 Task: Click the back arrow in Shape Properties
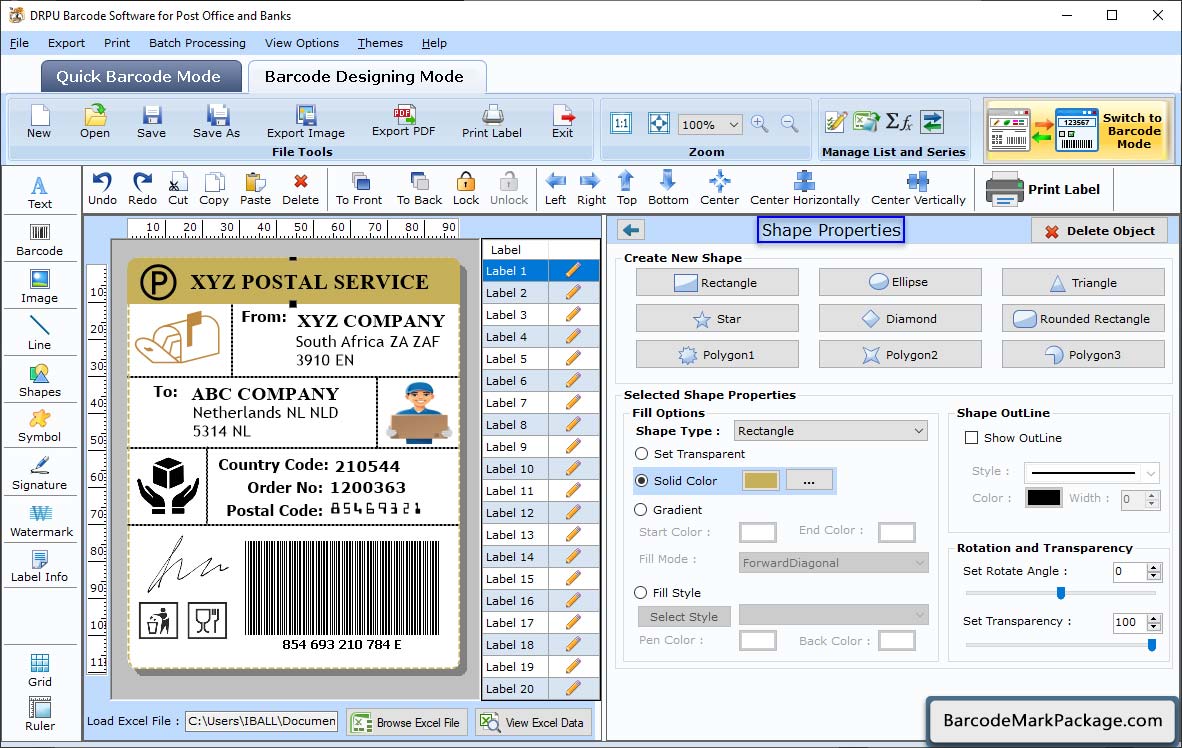[x=631, y=230]
